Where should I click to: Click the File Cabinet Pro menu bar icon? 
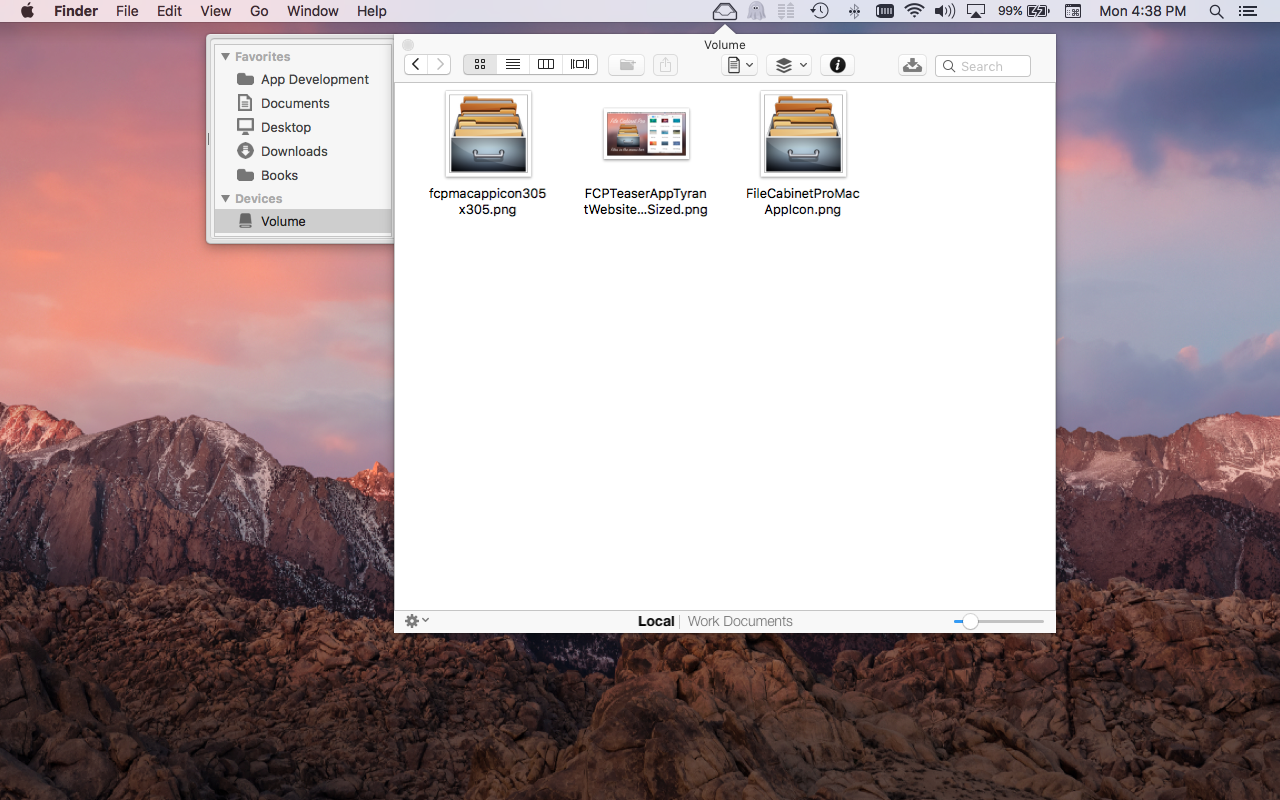tap(724, 11)
